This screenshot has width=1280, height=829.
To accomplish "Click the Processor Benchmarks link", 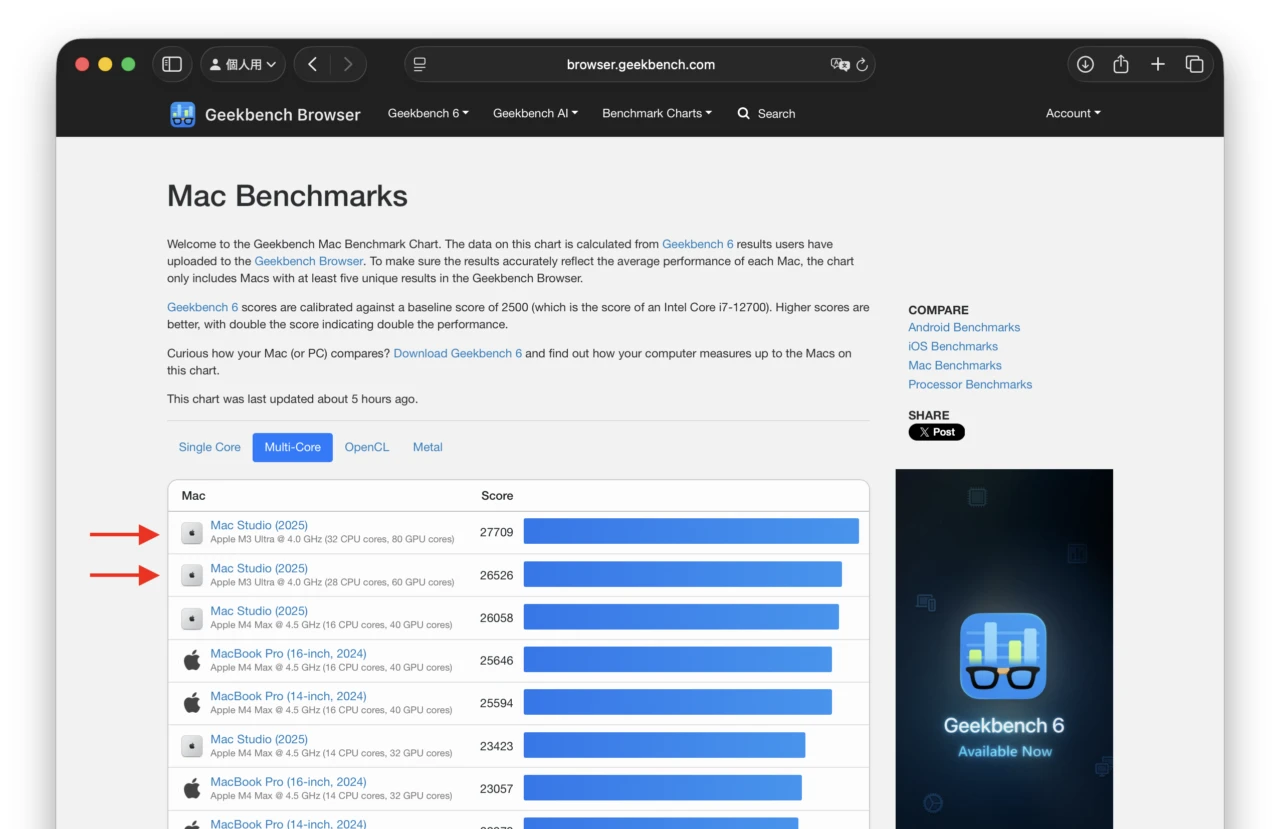I will click(969, 384).
